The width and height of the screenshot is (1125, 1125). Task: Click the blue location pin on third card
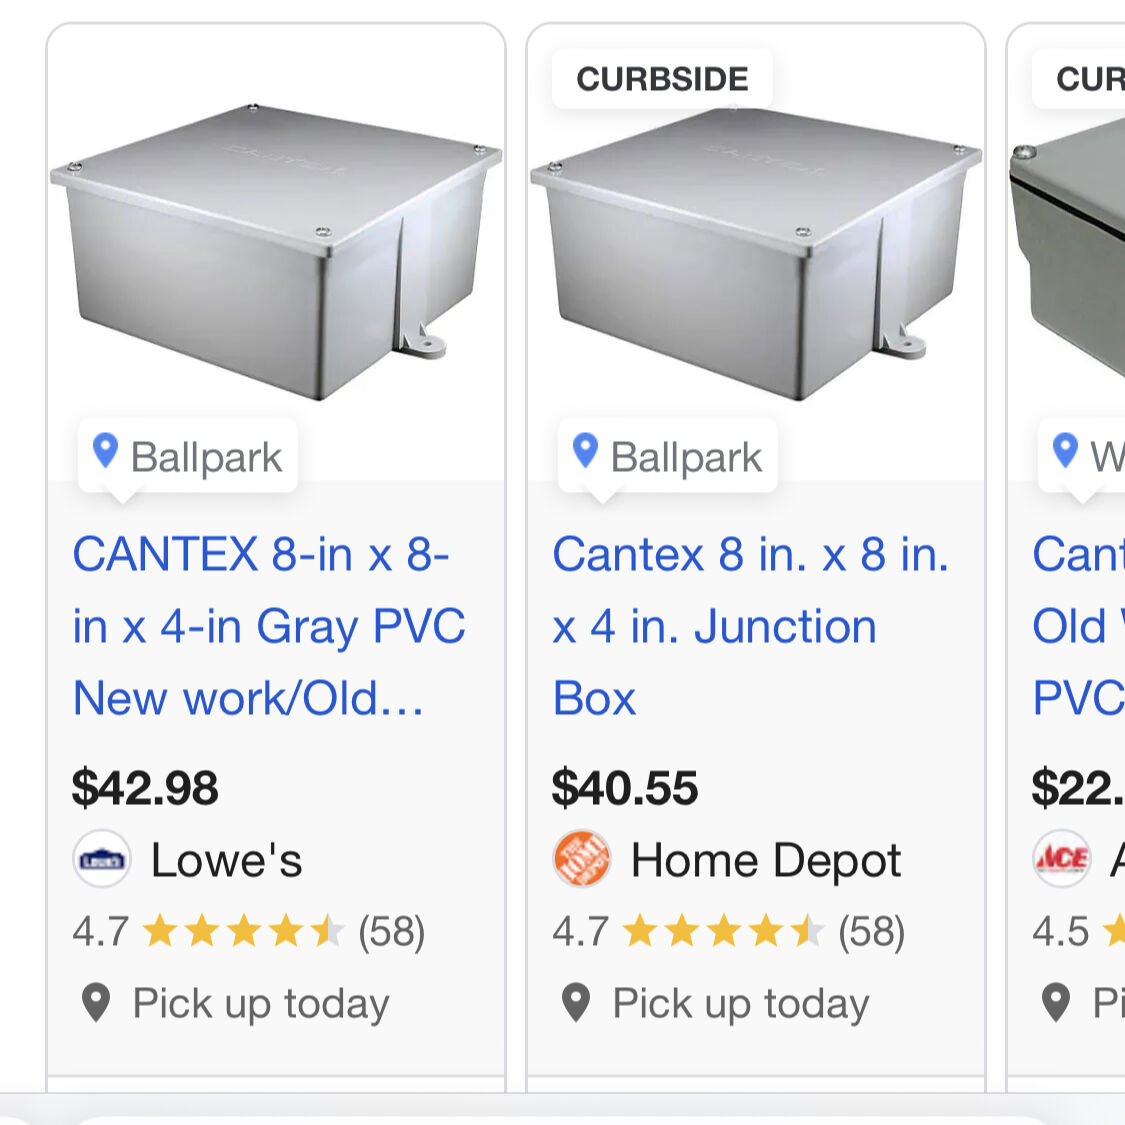(x=1066, y=452)
